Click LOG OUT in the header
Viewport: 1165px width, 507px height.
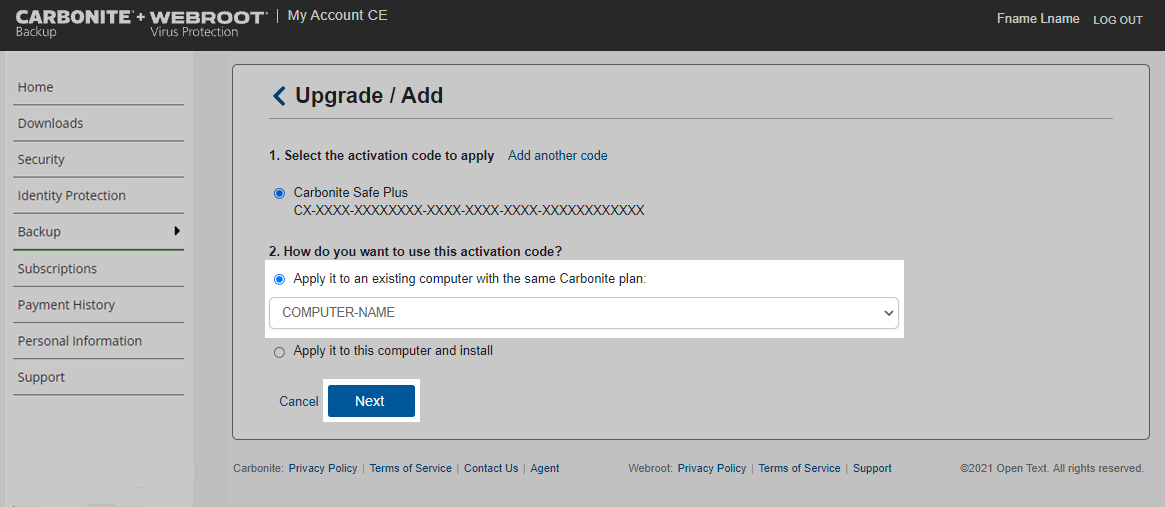point(1117,20)
